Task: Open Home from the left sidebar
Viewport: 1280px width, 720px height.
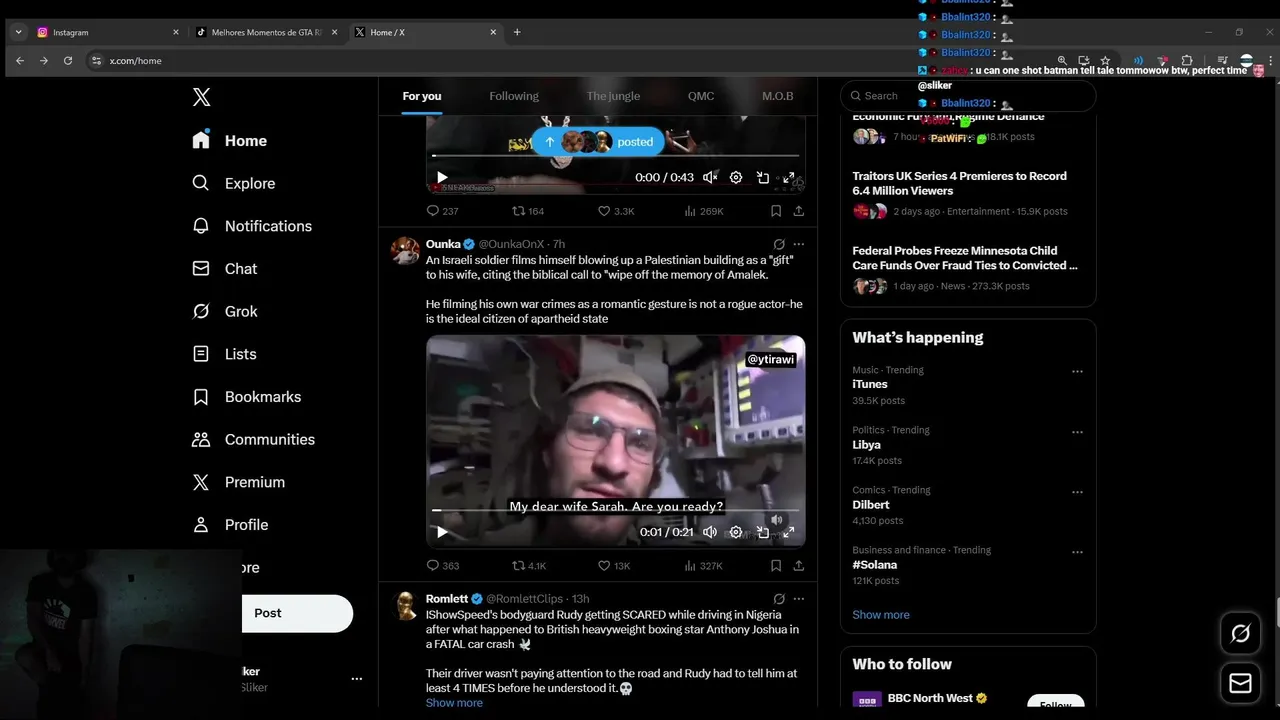Action: [x=230, y=141]
